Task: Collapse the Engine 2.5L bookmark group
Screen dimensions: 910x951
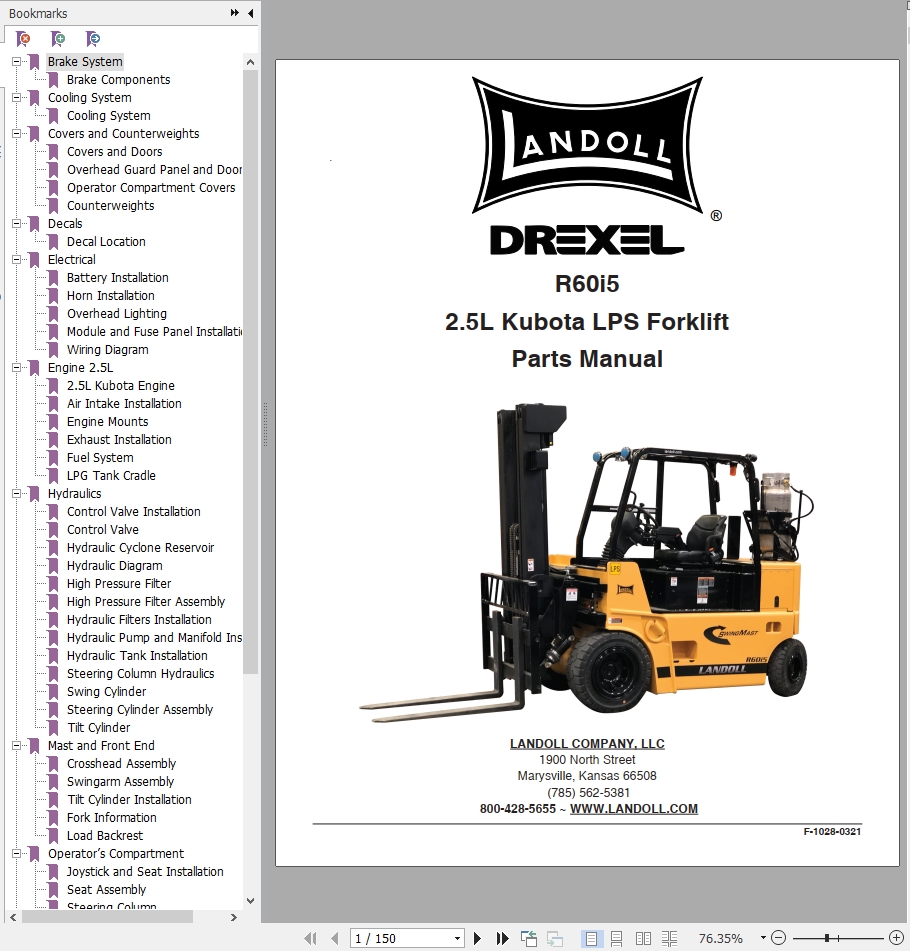Action: click(x=16, y=368)
